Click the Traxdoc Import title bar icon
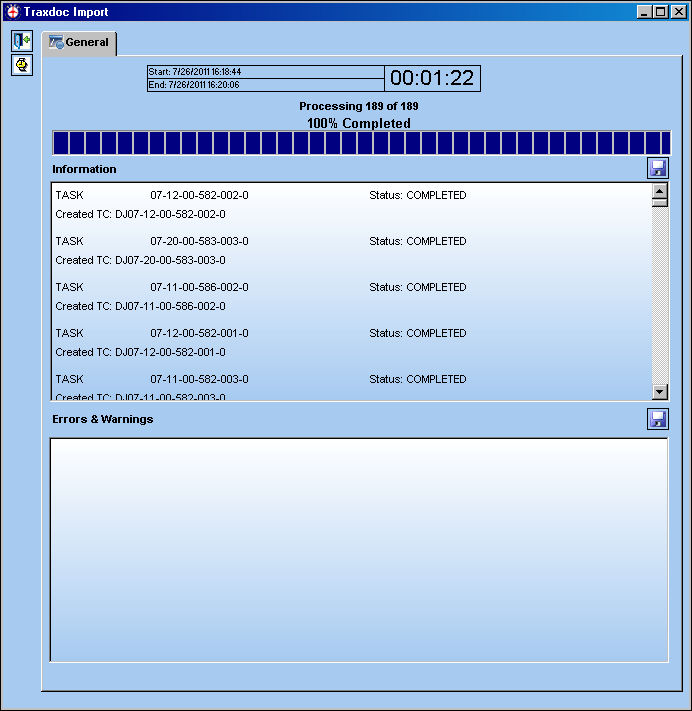Image resolution: width=692 pixels, height=711 pixels. click(x=13, y=12)
